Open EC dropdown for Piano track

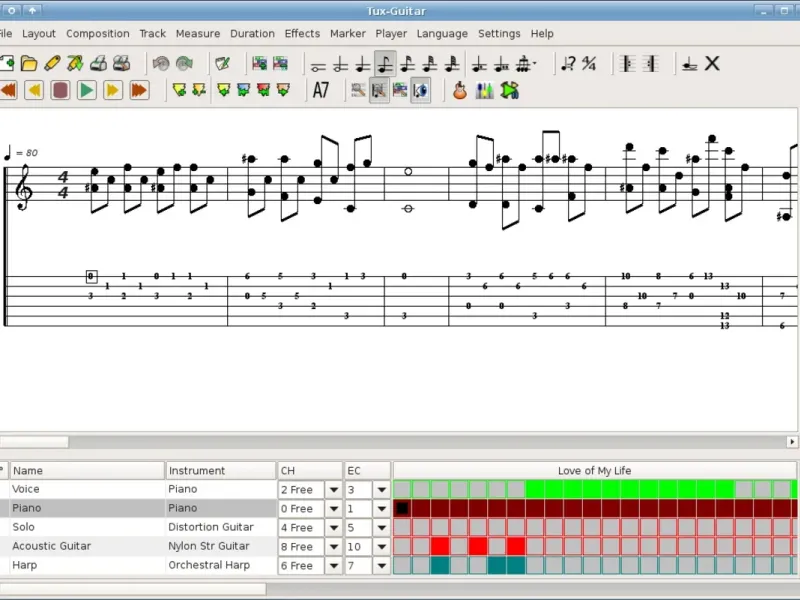382,509
